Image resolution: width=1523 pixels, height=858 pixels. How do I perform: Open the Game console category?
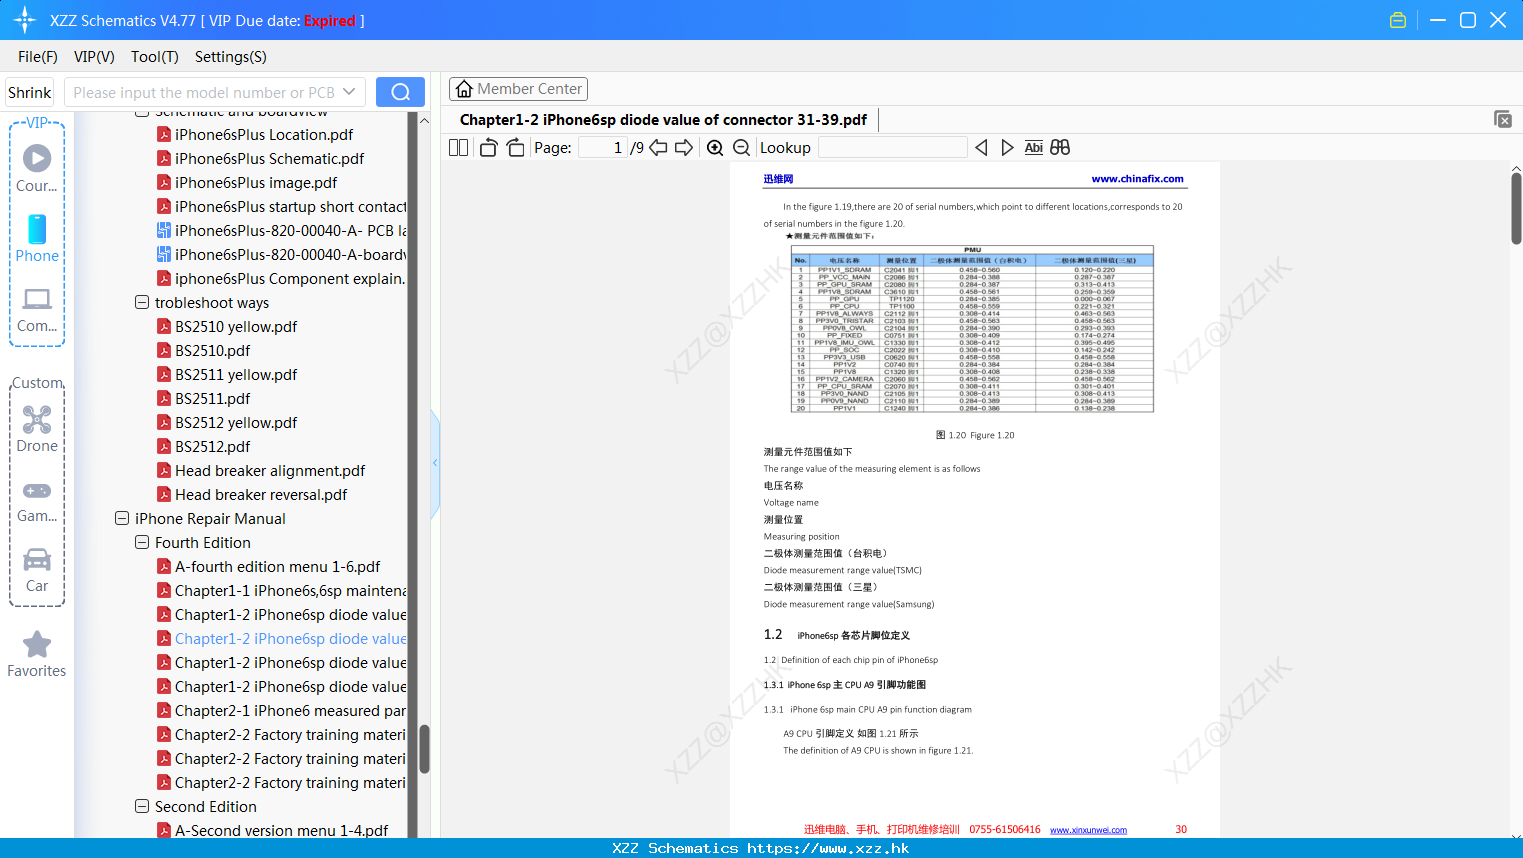[37, 500]
